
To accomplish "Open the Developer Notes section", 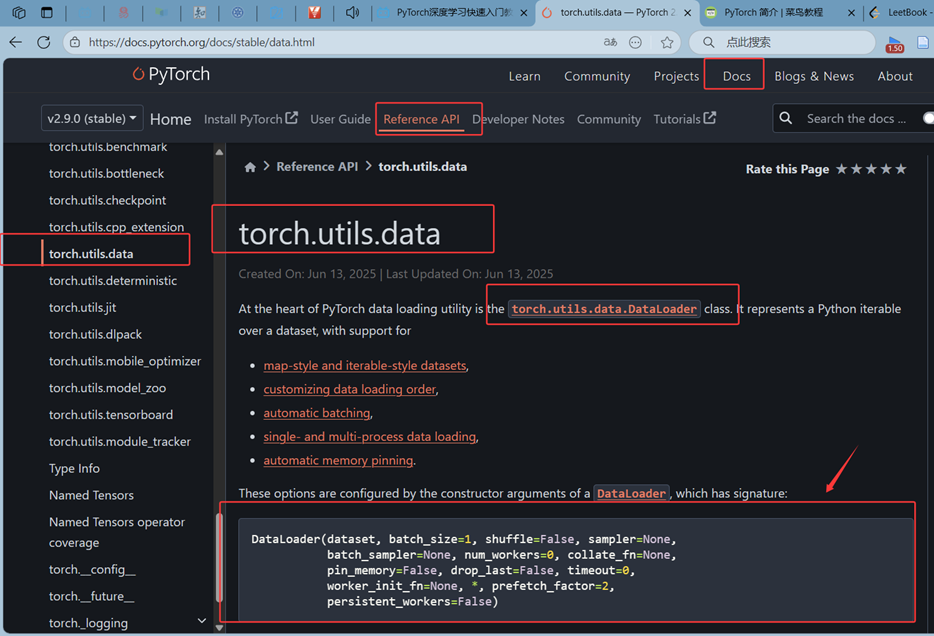I will click(x=518, y=119).
